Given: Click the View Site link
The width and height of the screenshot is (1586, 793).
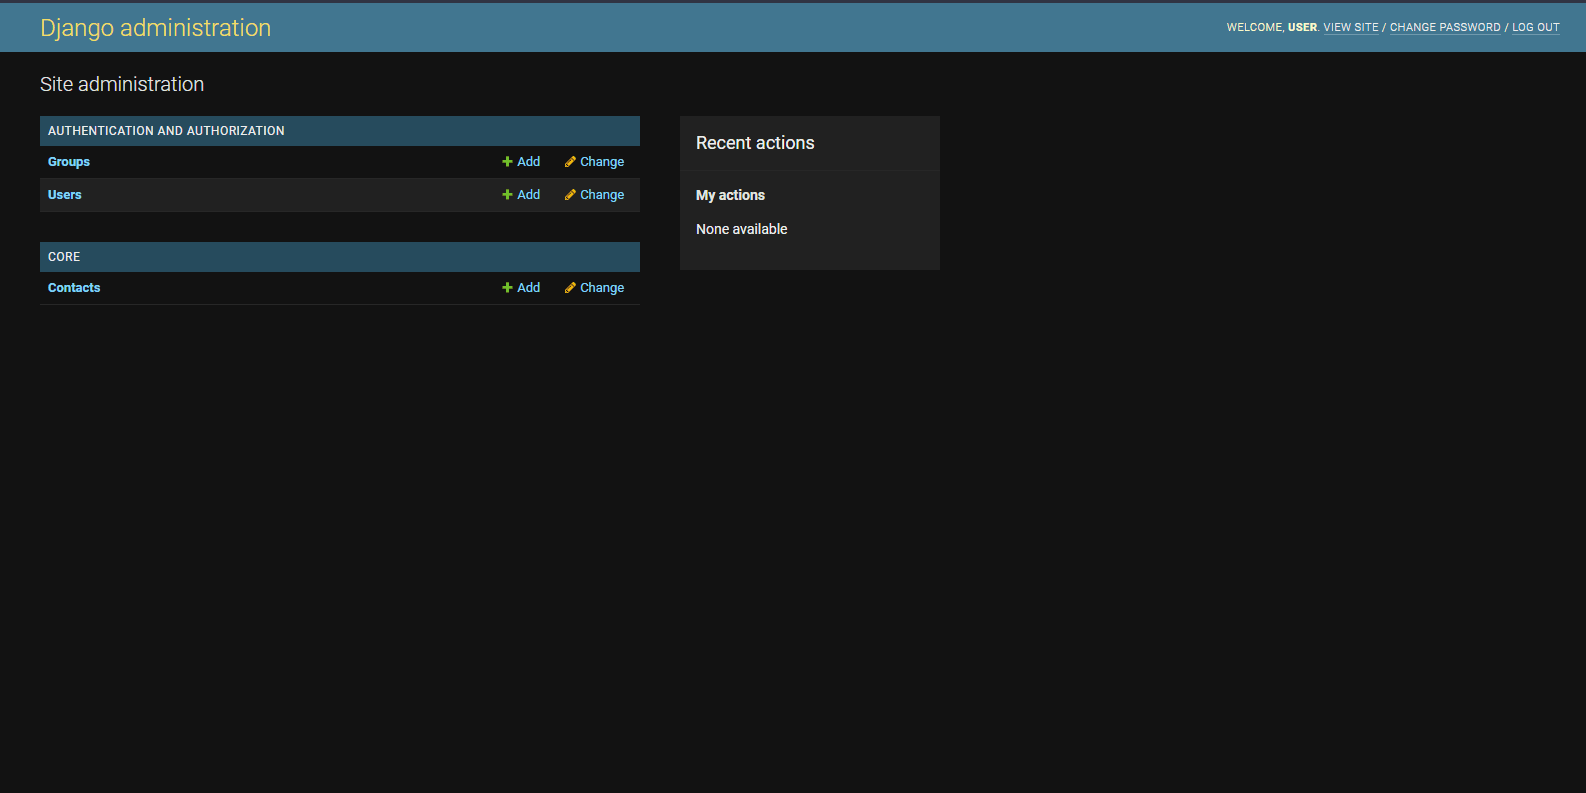Looking at the screenshot, I should pyautogui.click(x=1350, y=28).
